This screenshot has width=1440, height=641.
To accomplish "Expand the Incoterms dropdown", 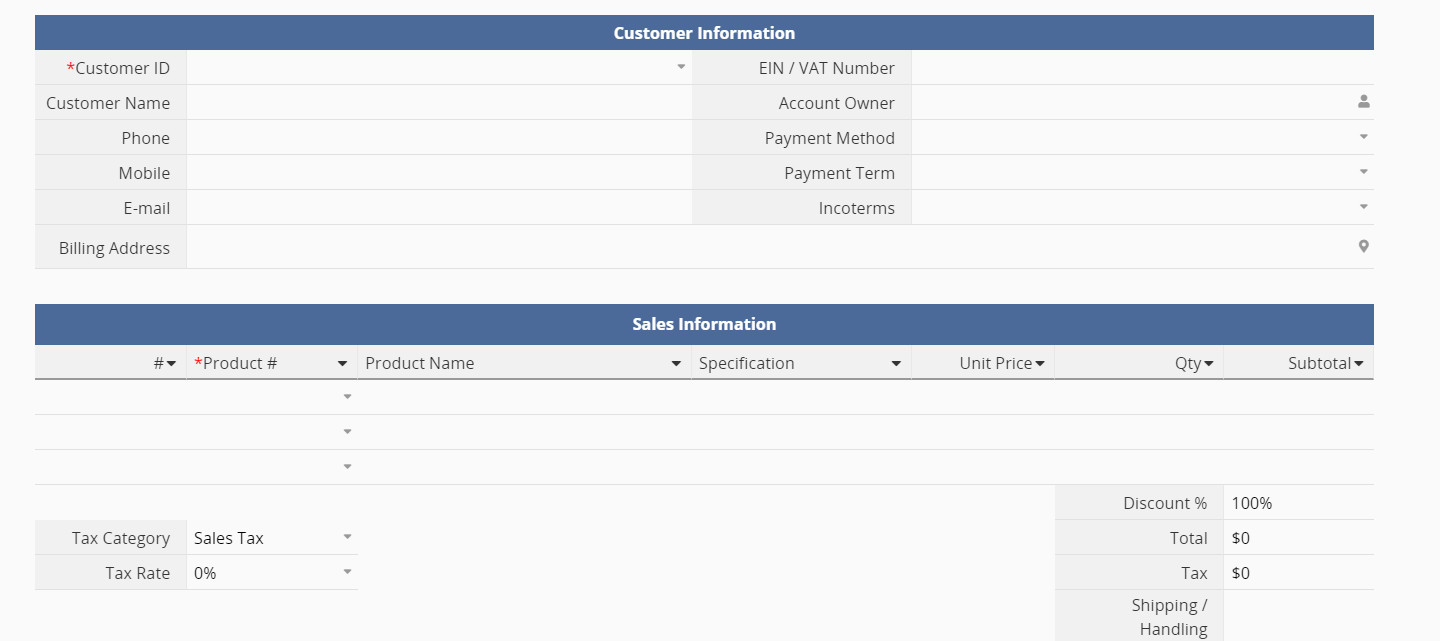I will coord(1363,207).
